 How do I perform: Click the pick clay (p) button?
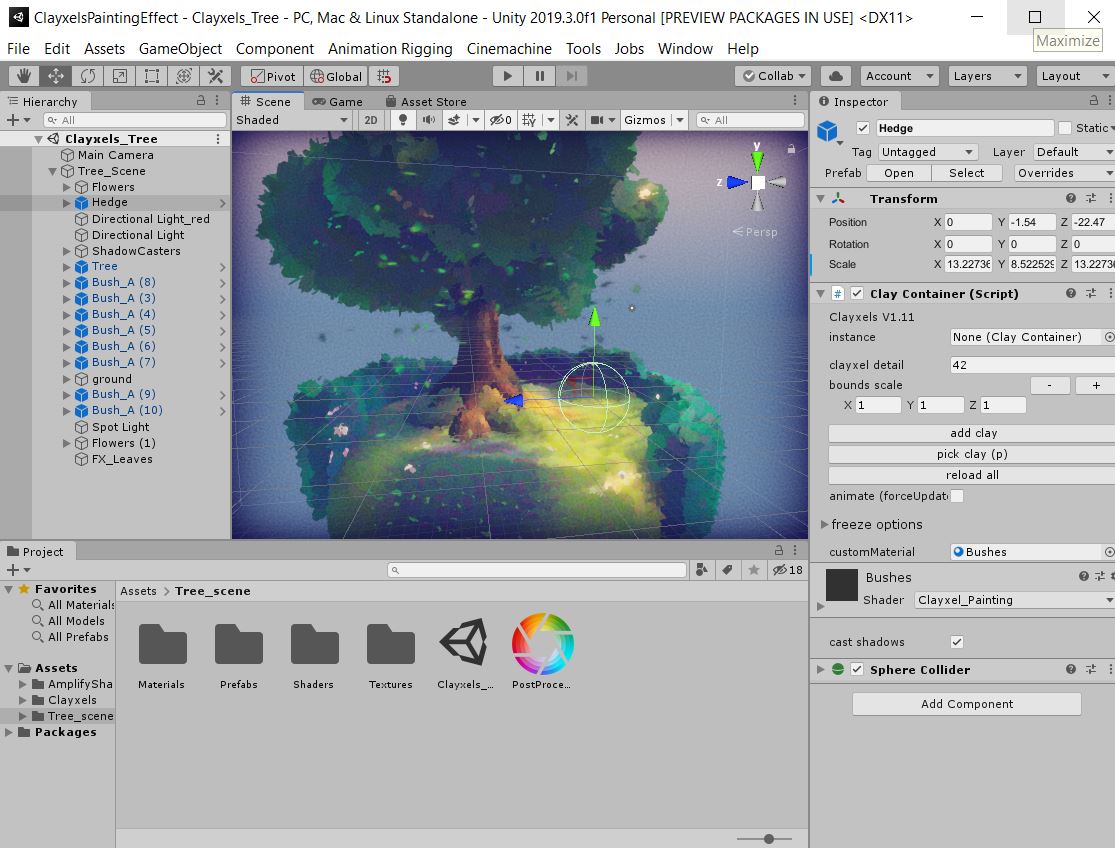pyautogui.click(x=973, y=454)
